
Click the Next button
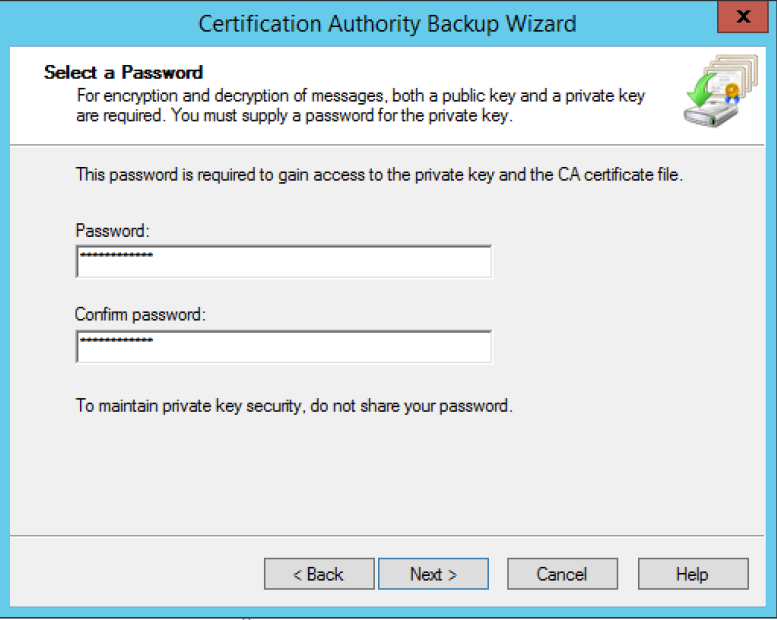tap(433, 574)
